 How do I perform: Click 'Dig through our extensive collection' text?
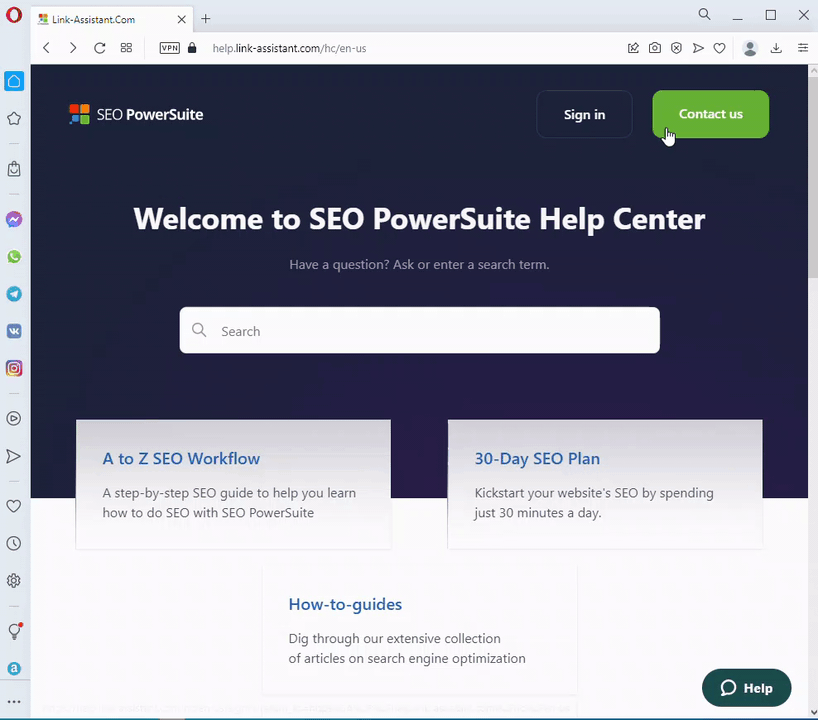point(407,649)
